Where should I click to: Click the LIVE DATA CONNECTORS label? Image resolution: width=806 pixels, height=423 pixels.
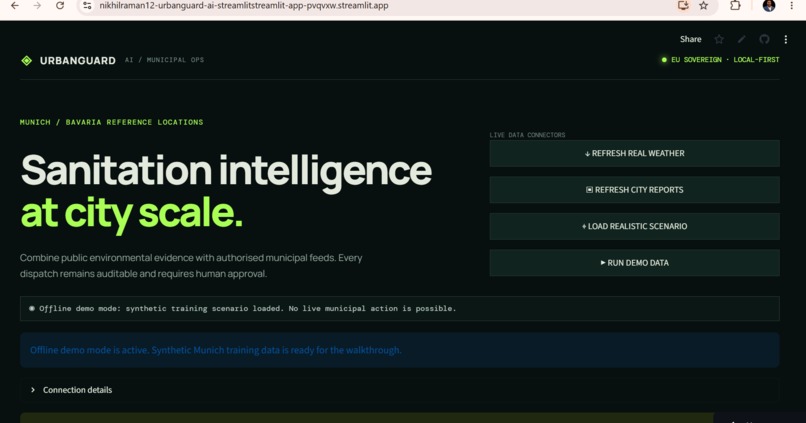coord(527,135)
